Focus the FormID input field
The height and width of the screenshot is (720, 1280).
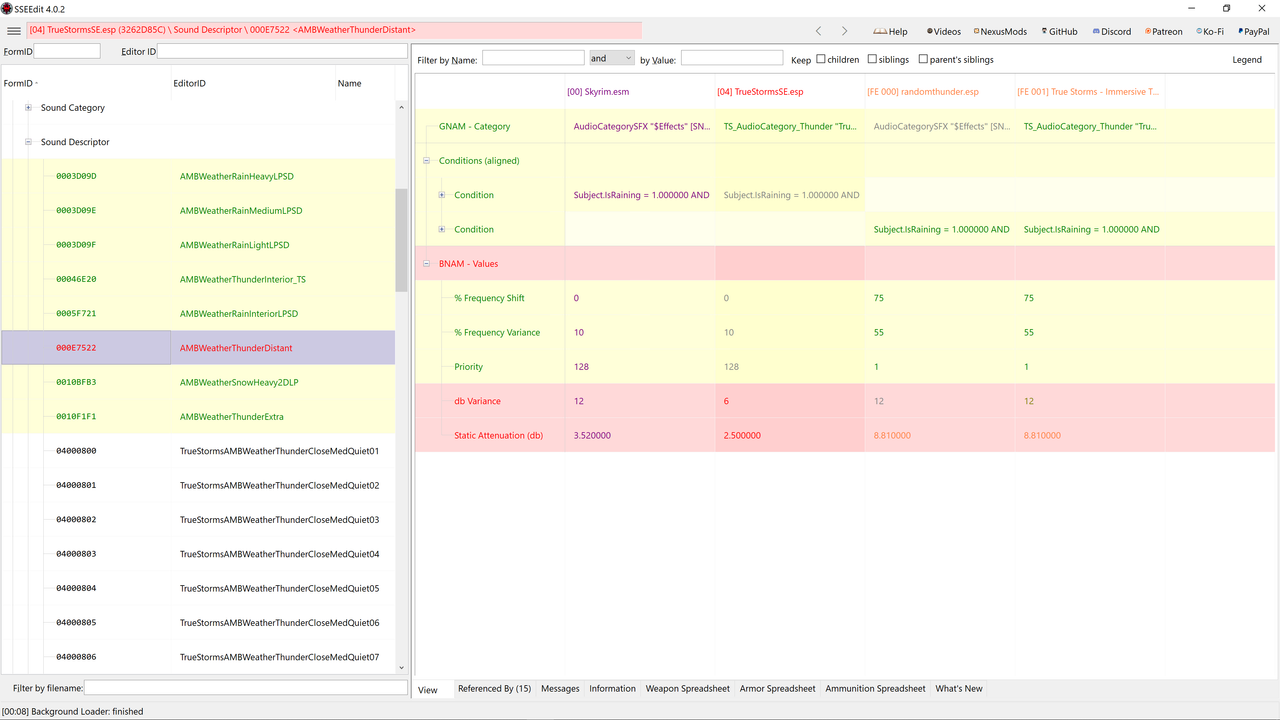point(67,50)
